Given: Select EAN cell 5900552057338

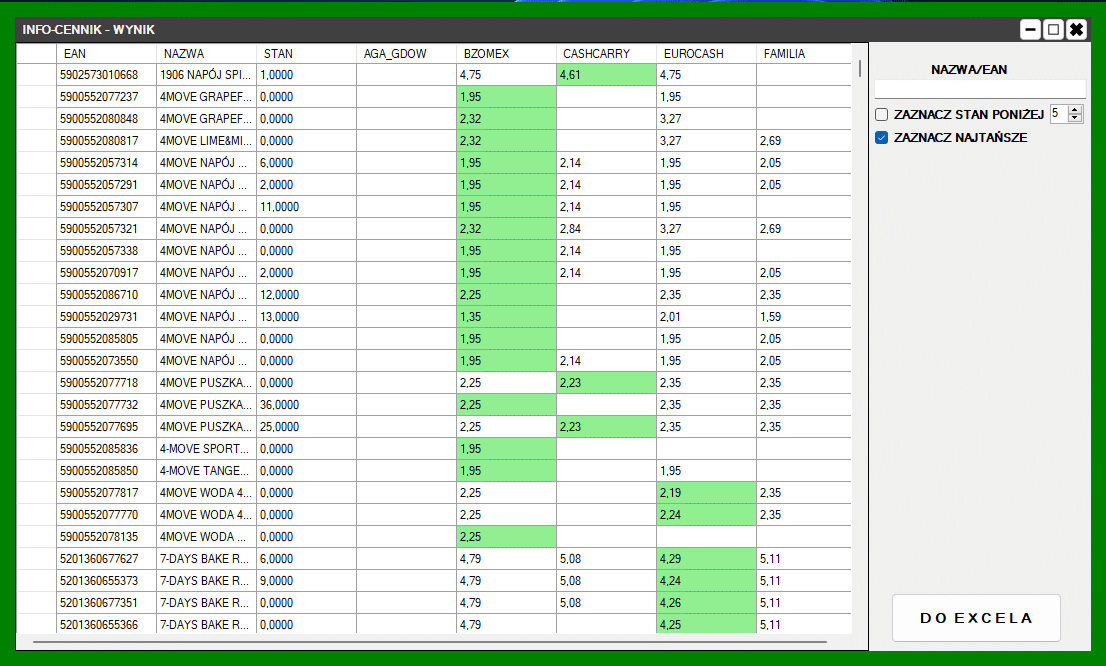Looking at the screenshot, I should (x=107, y=250).
